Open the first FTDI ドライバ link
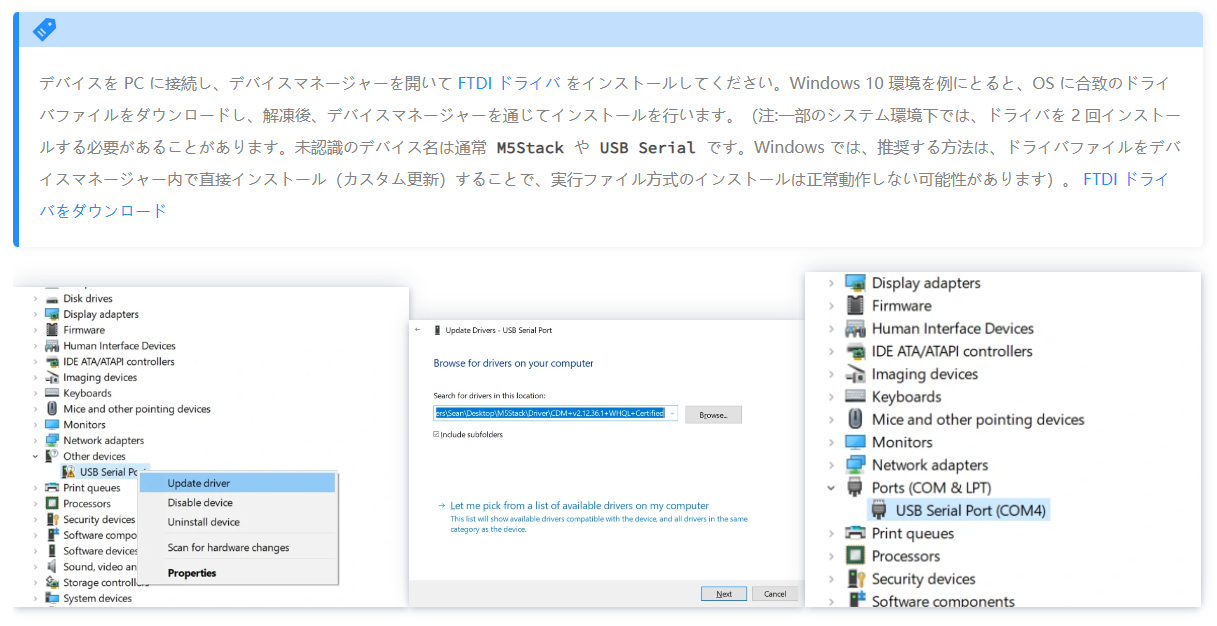Image resolution: width=1217 pixels, height=626 pixels. [x=509, y=84]
